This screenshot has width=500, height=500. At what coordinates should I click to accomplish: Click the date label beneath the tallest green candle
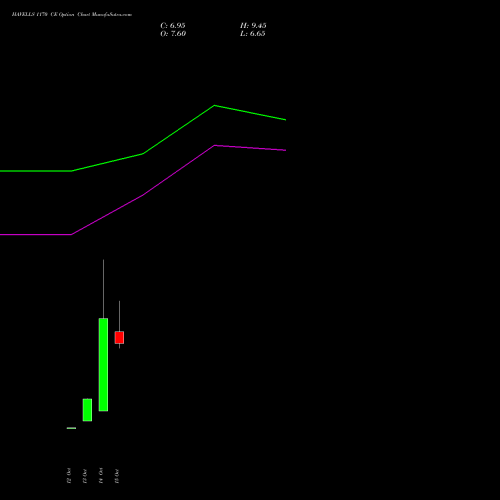pyautogui.click(x=101, y=476)
